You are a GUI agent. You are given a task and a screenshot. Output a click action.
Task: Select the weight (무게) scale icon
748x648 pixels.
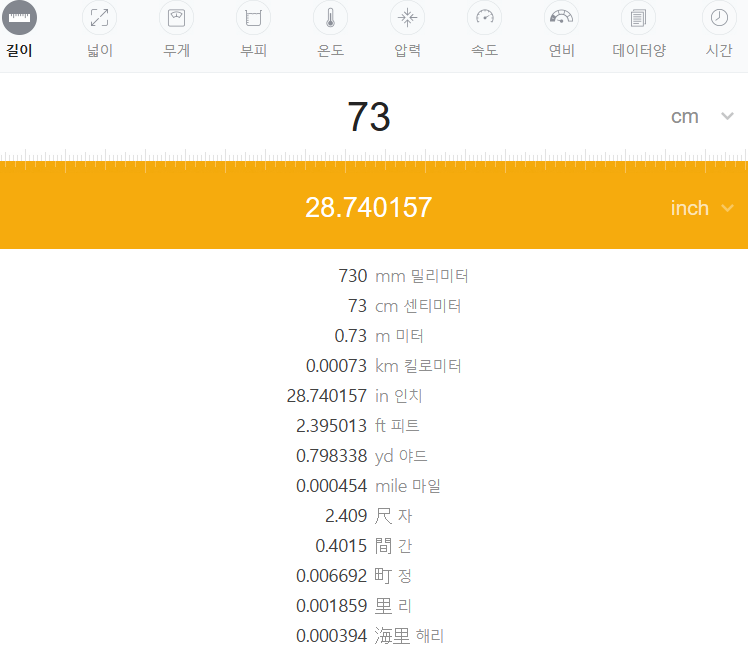tap(177, 18)
